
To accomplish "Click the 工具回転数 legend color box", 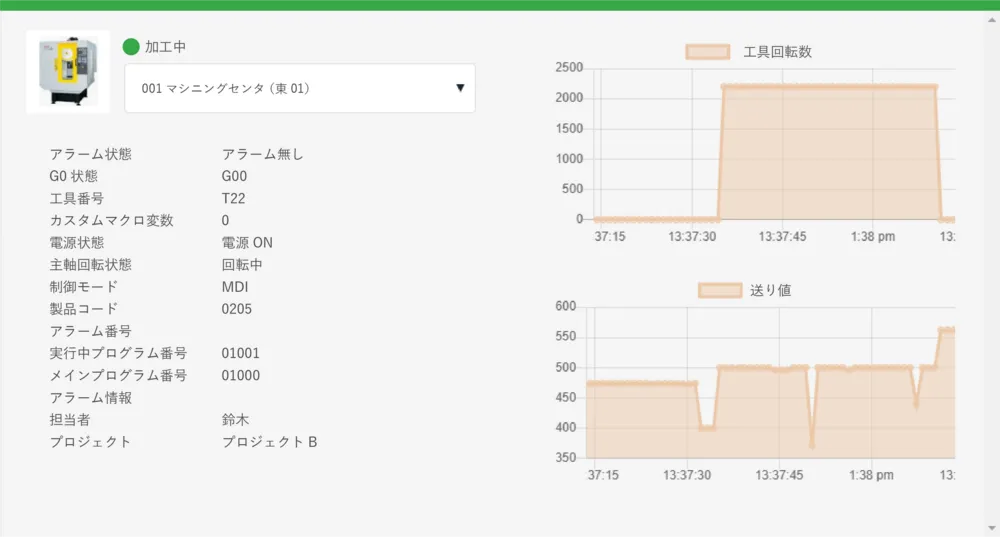I will (x=707, y=52).
